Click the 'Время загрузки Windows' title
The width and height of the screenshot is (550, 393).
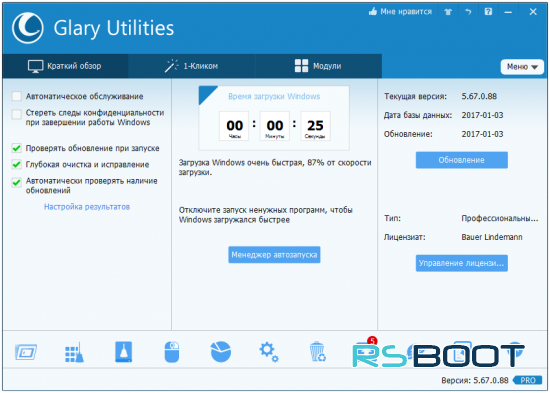(x=274, y=96)
